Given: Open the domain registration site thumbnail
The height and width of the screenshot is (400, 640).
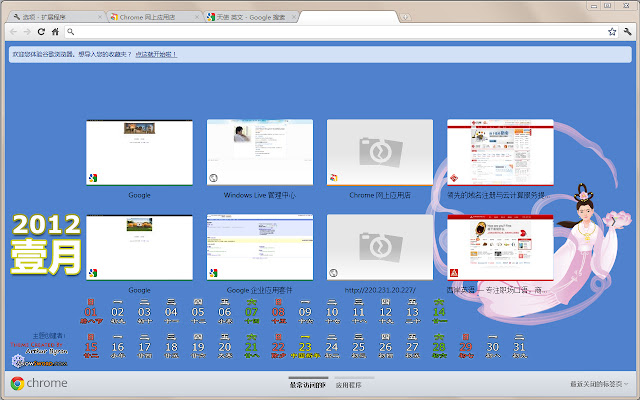Looking at the screenshot, I should (x=500, y=152).
